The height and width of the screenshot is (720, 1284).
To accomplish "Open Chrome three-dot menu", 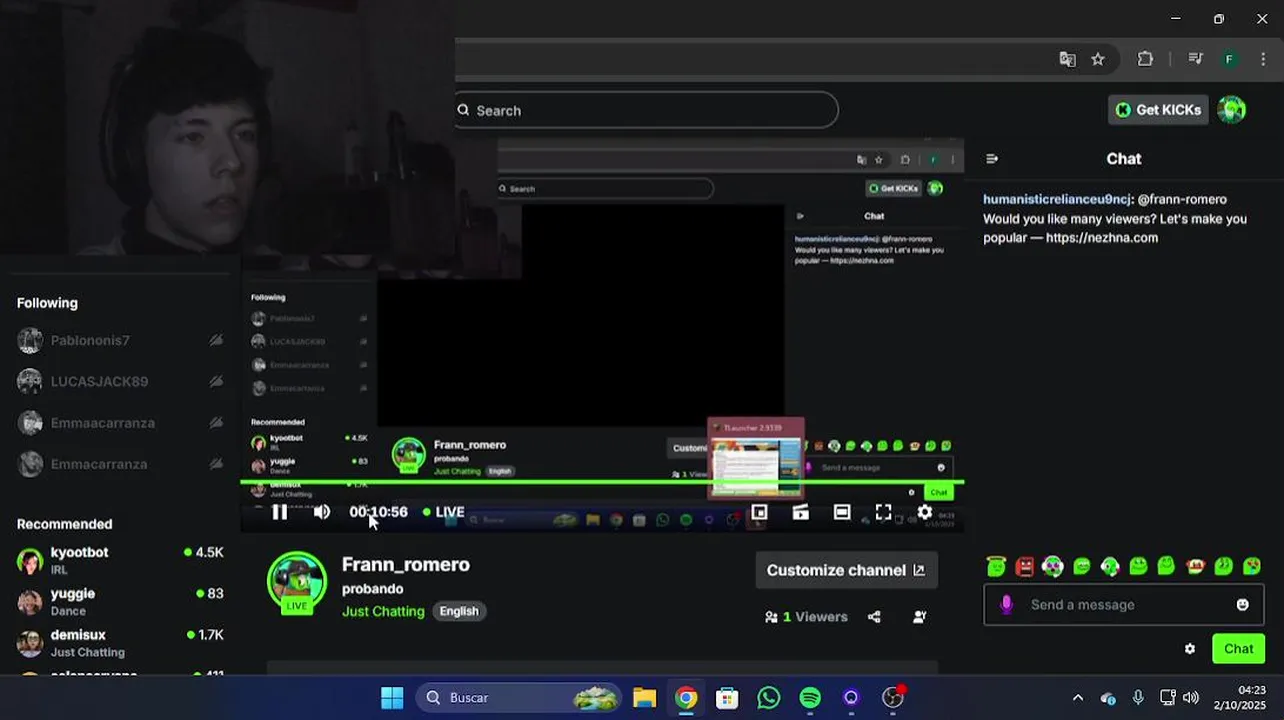I will (x=1263, y=59).
